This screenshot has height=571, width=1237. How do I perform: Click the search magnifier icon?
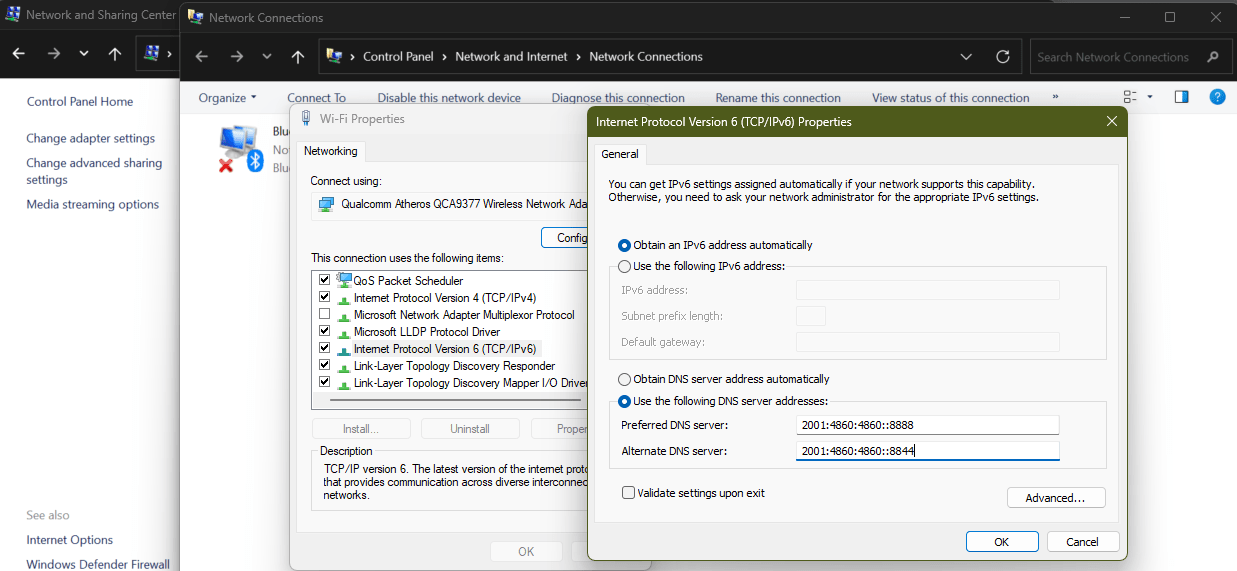click(x=1213, y=57)
